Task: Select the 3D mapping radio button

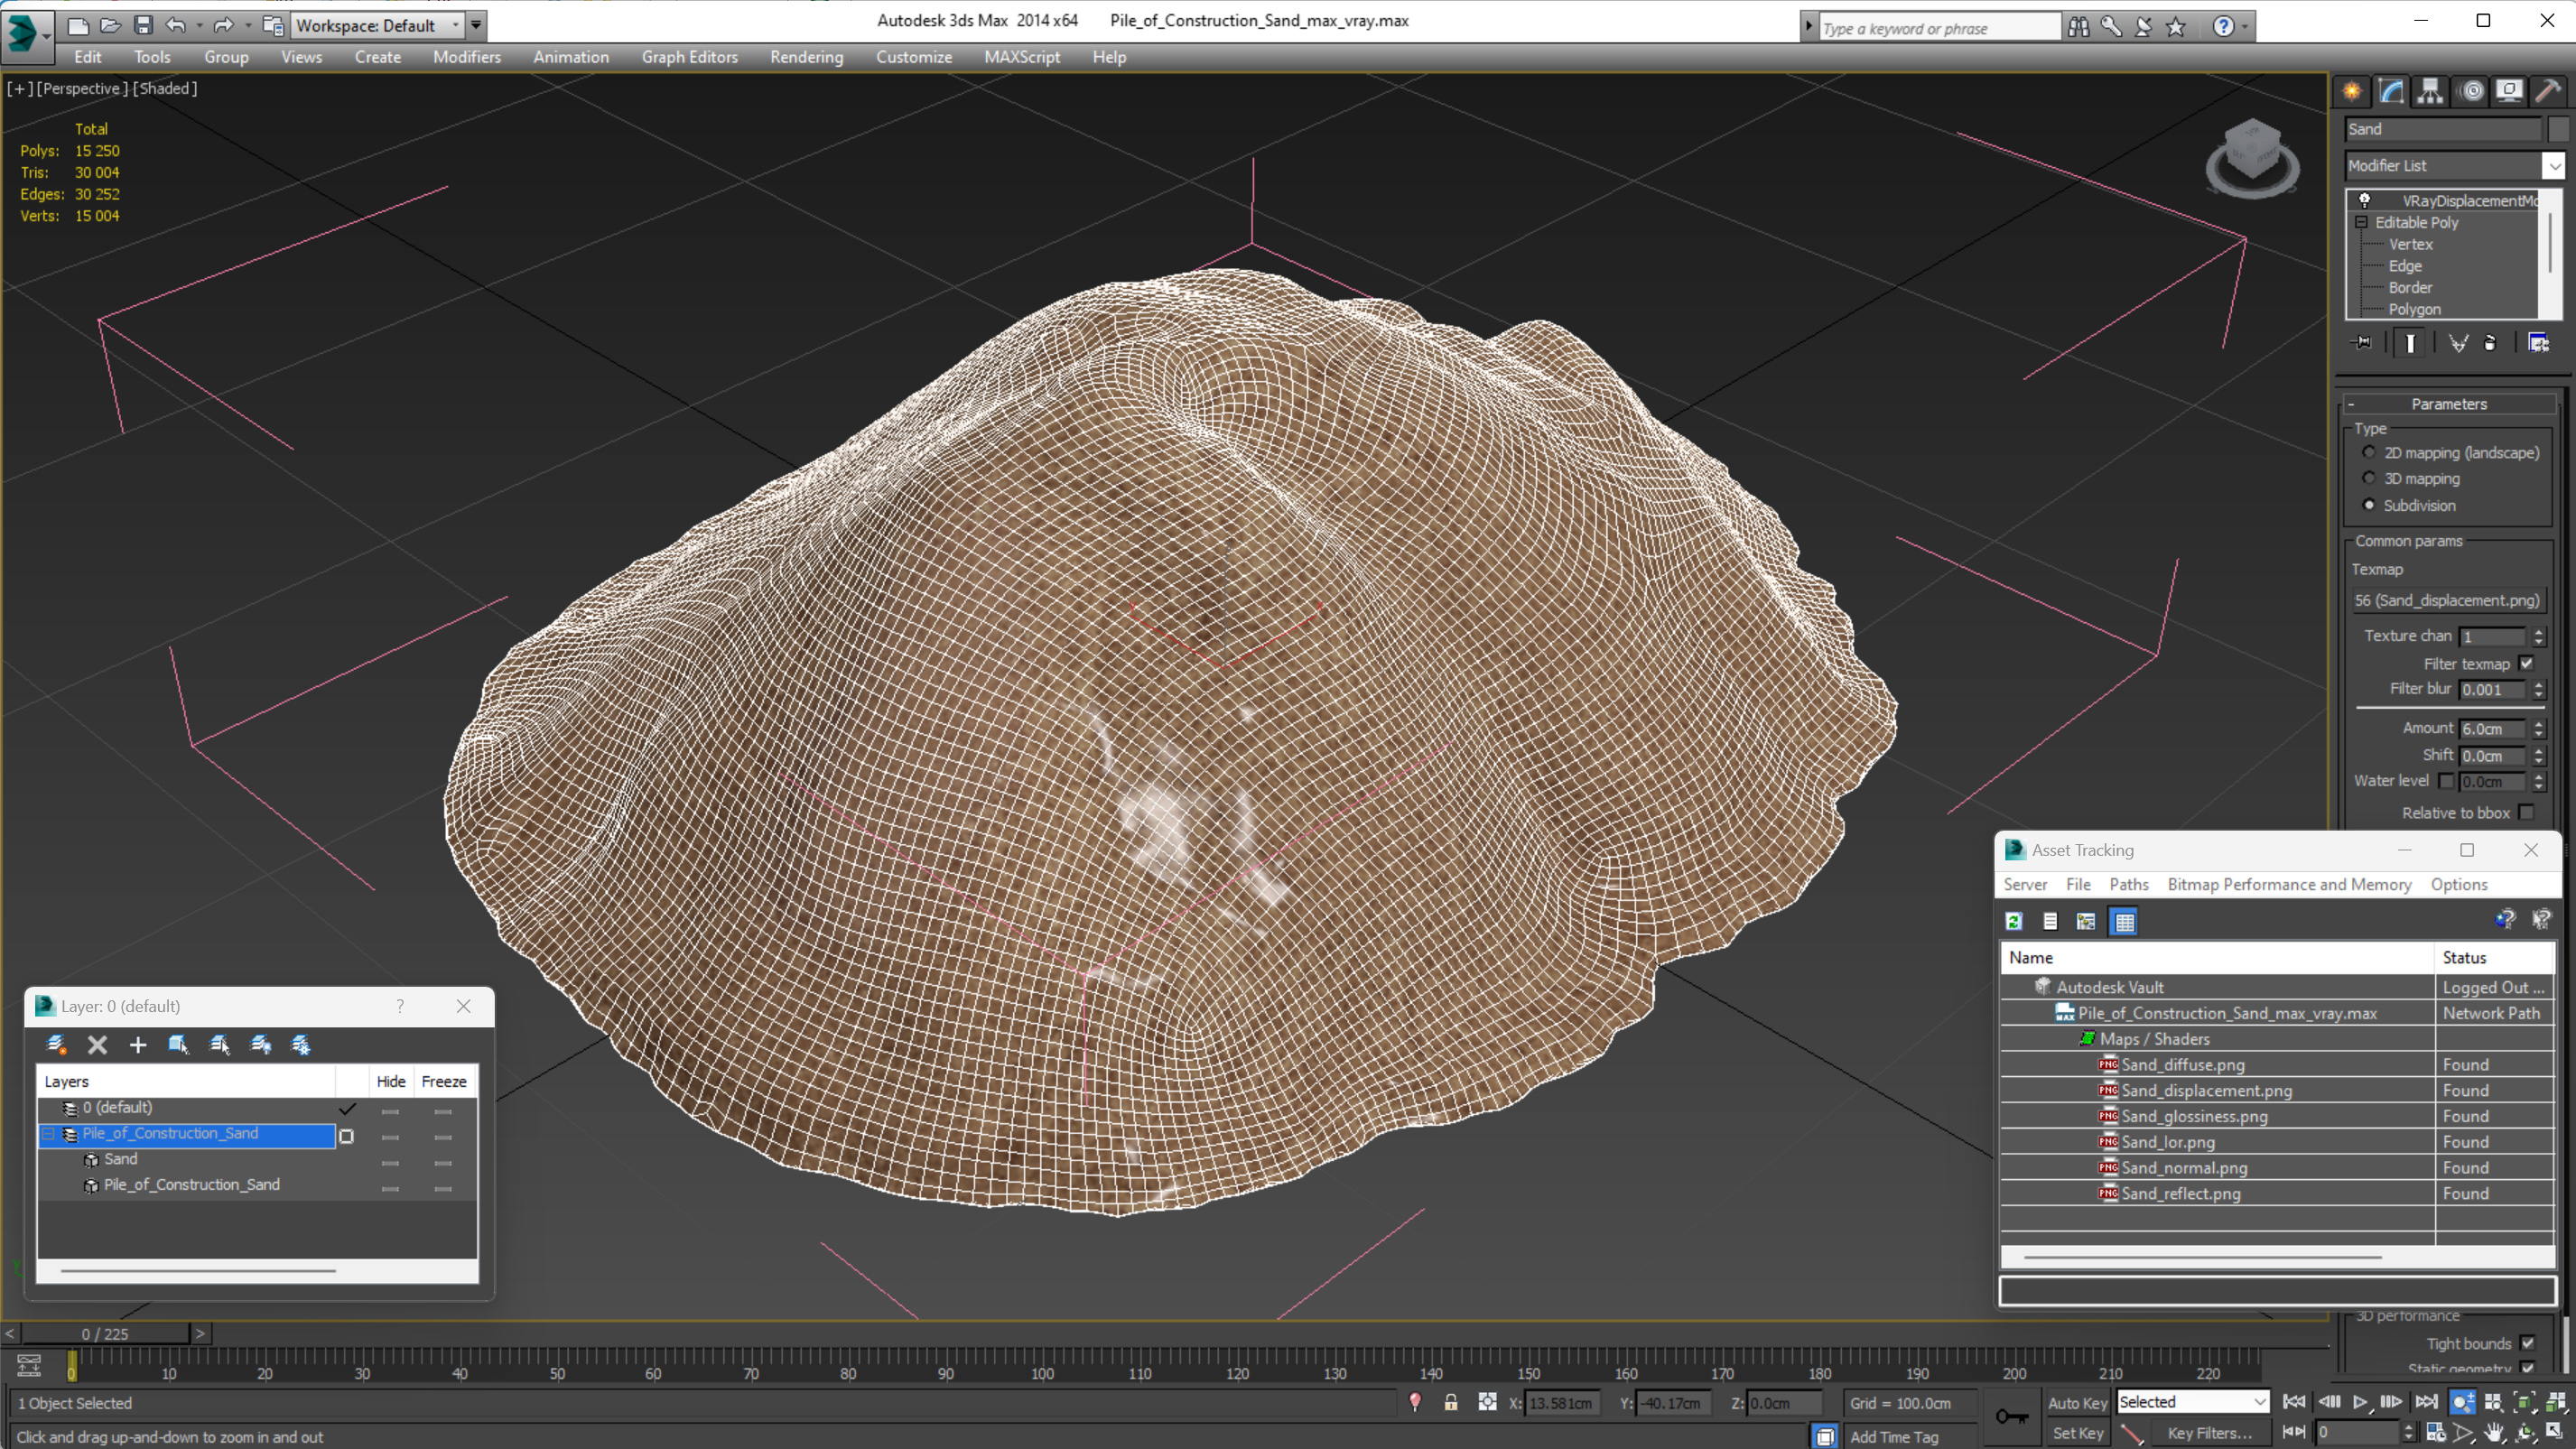Action: (2369, 478)
